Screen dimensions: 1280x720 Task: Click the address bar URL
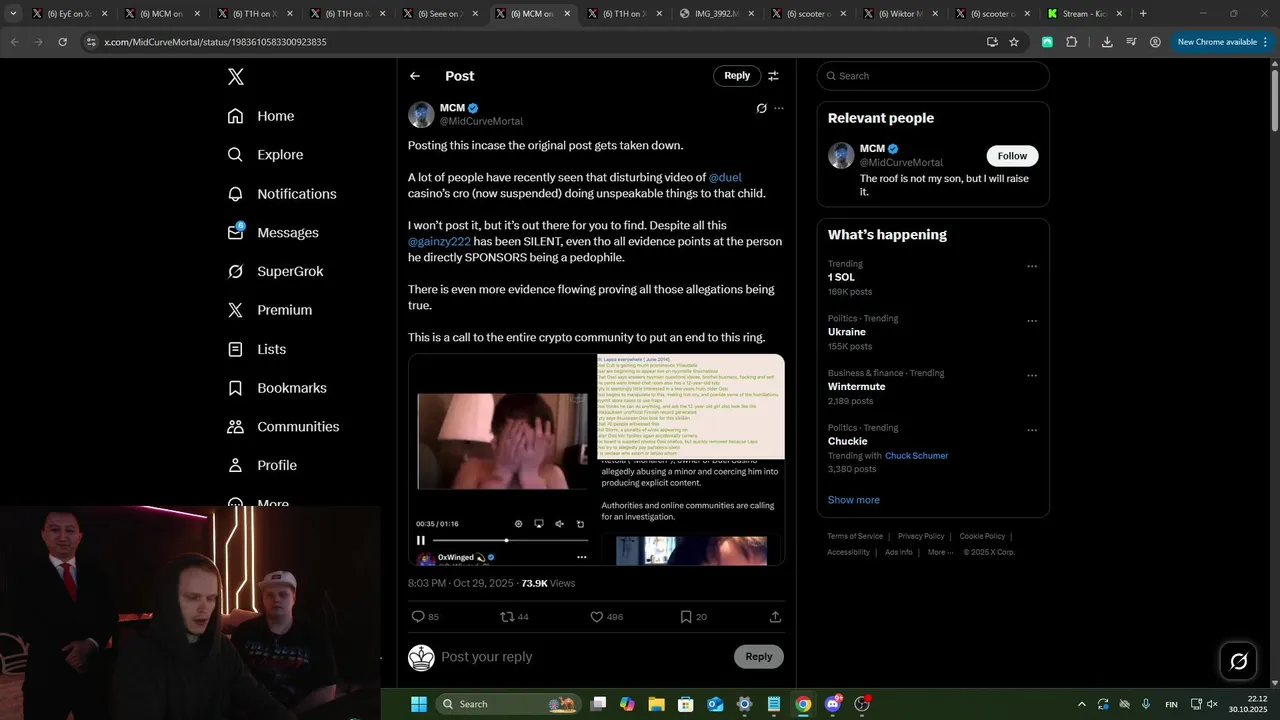(215, 42)
